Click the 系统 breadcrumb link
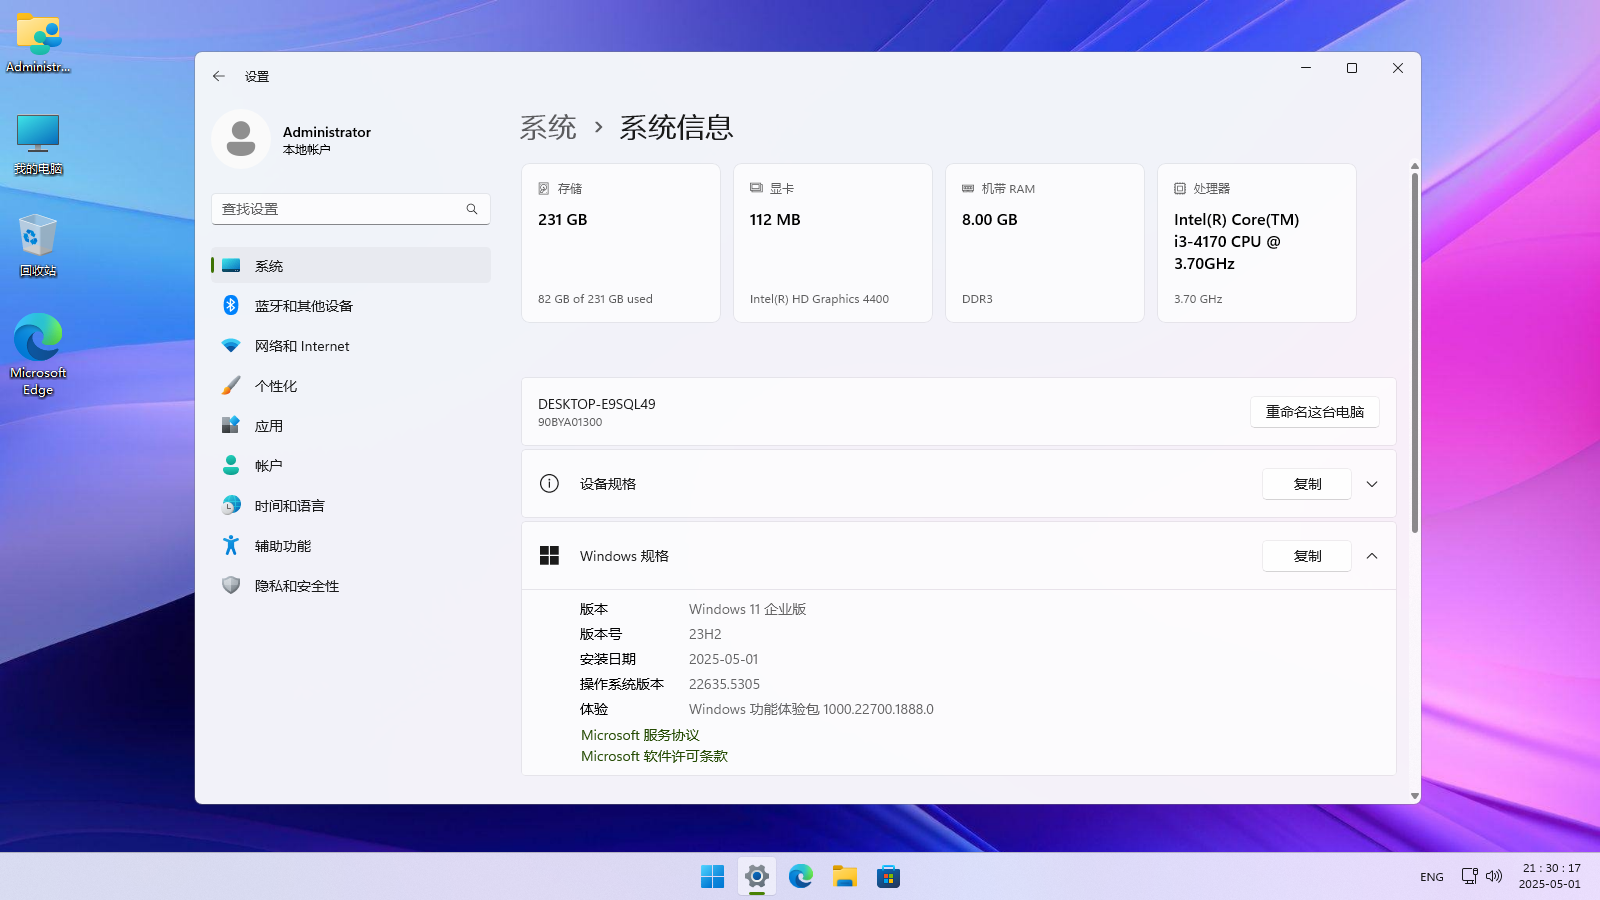Image resolution: width=1600 pixels, height=900 pixels. point(548,127)
